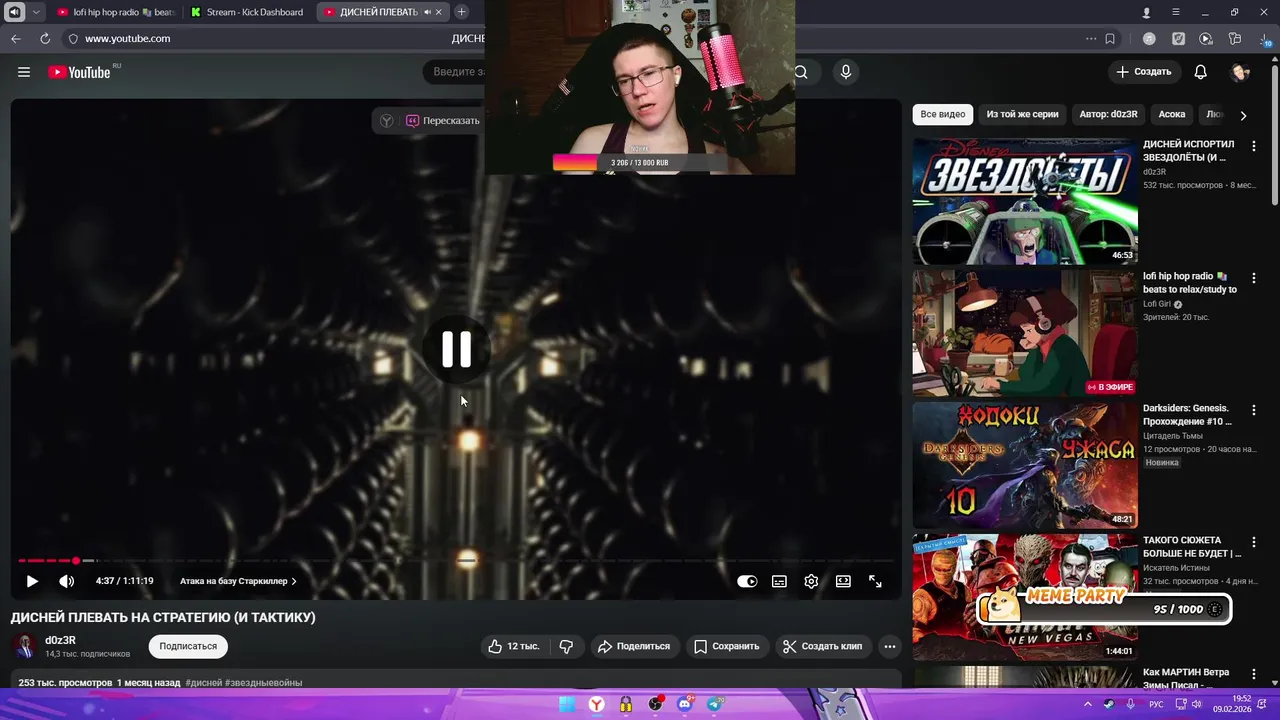Open lofi hip hop radio live thumbnail

click(1025, 333)
